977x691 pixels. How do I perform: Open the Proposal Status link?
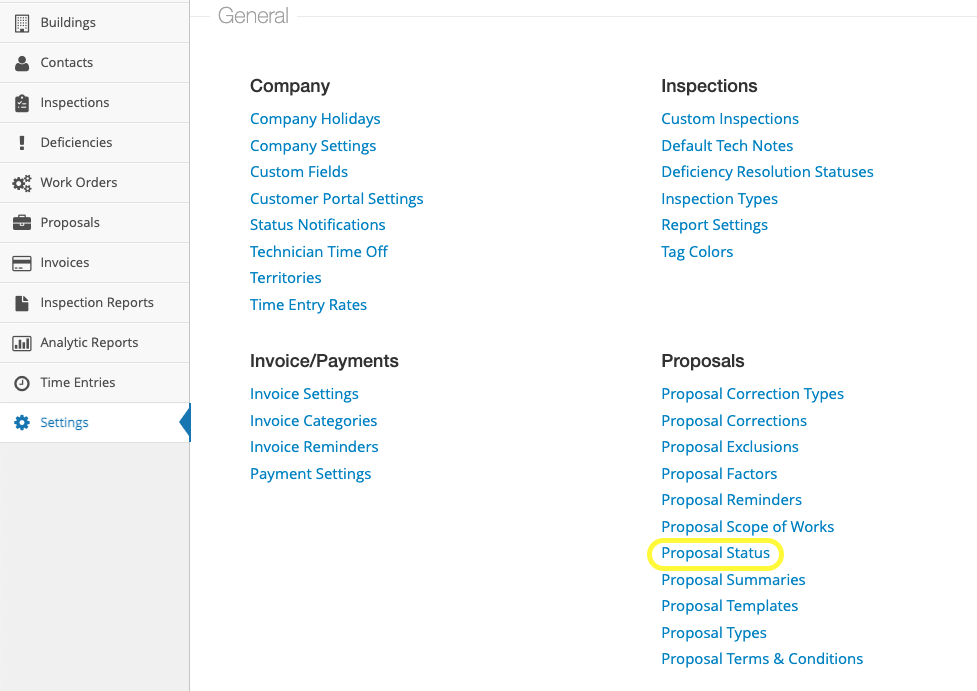click(715, 553)
